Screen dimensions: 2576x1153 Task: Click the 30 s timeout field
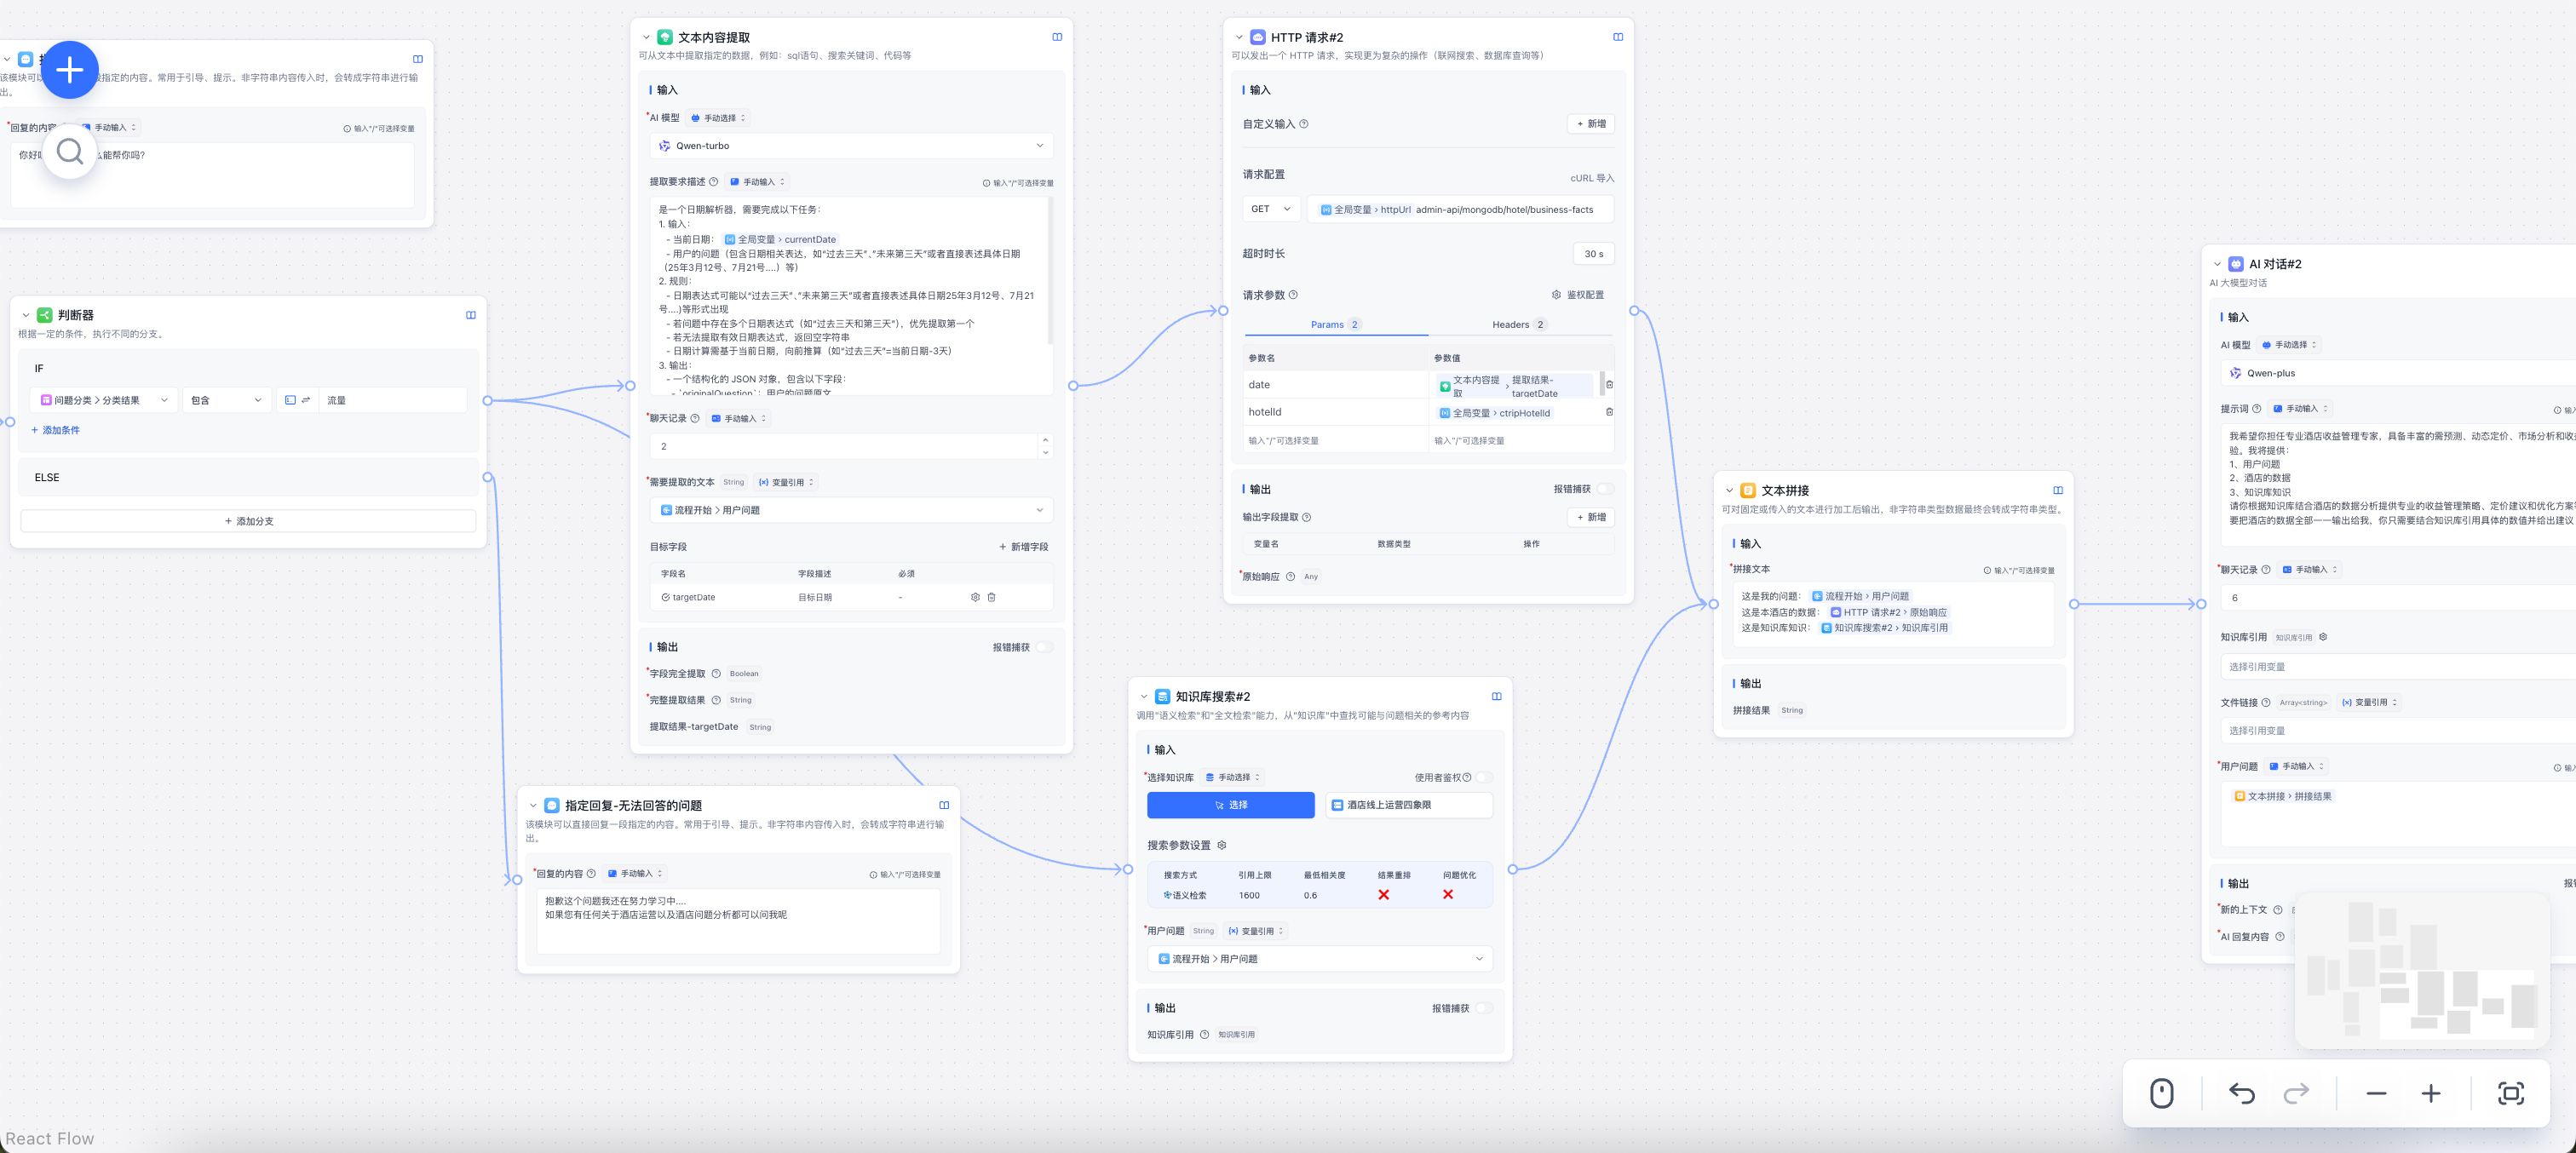point(1593,254)
